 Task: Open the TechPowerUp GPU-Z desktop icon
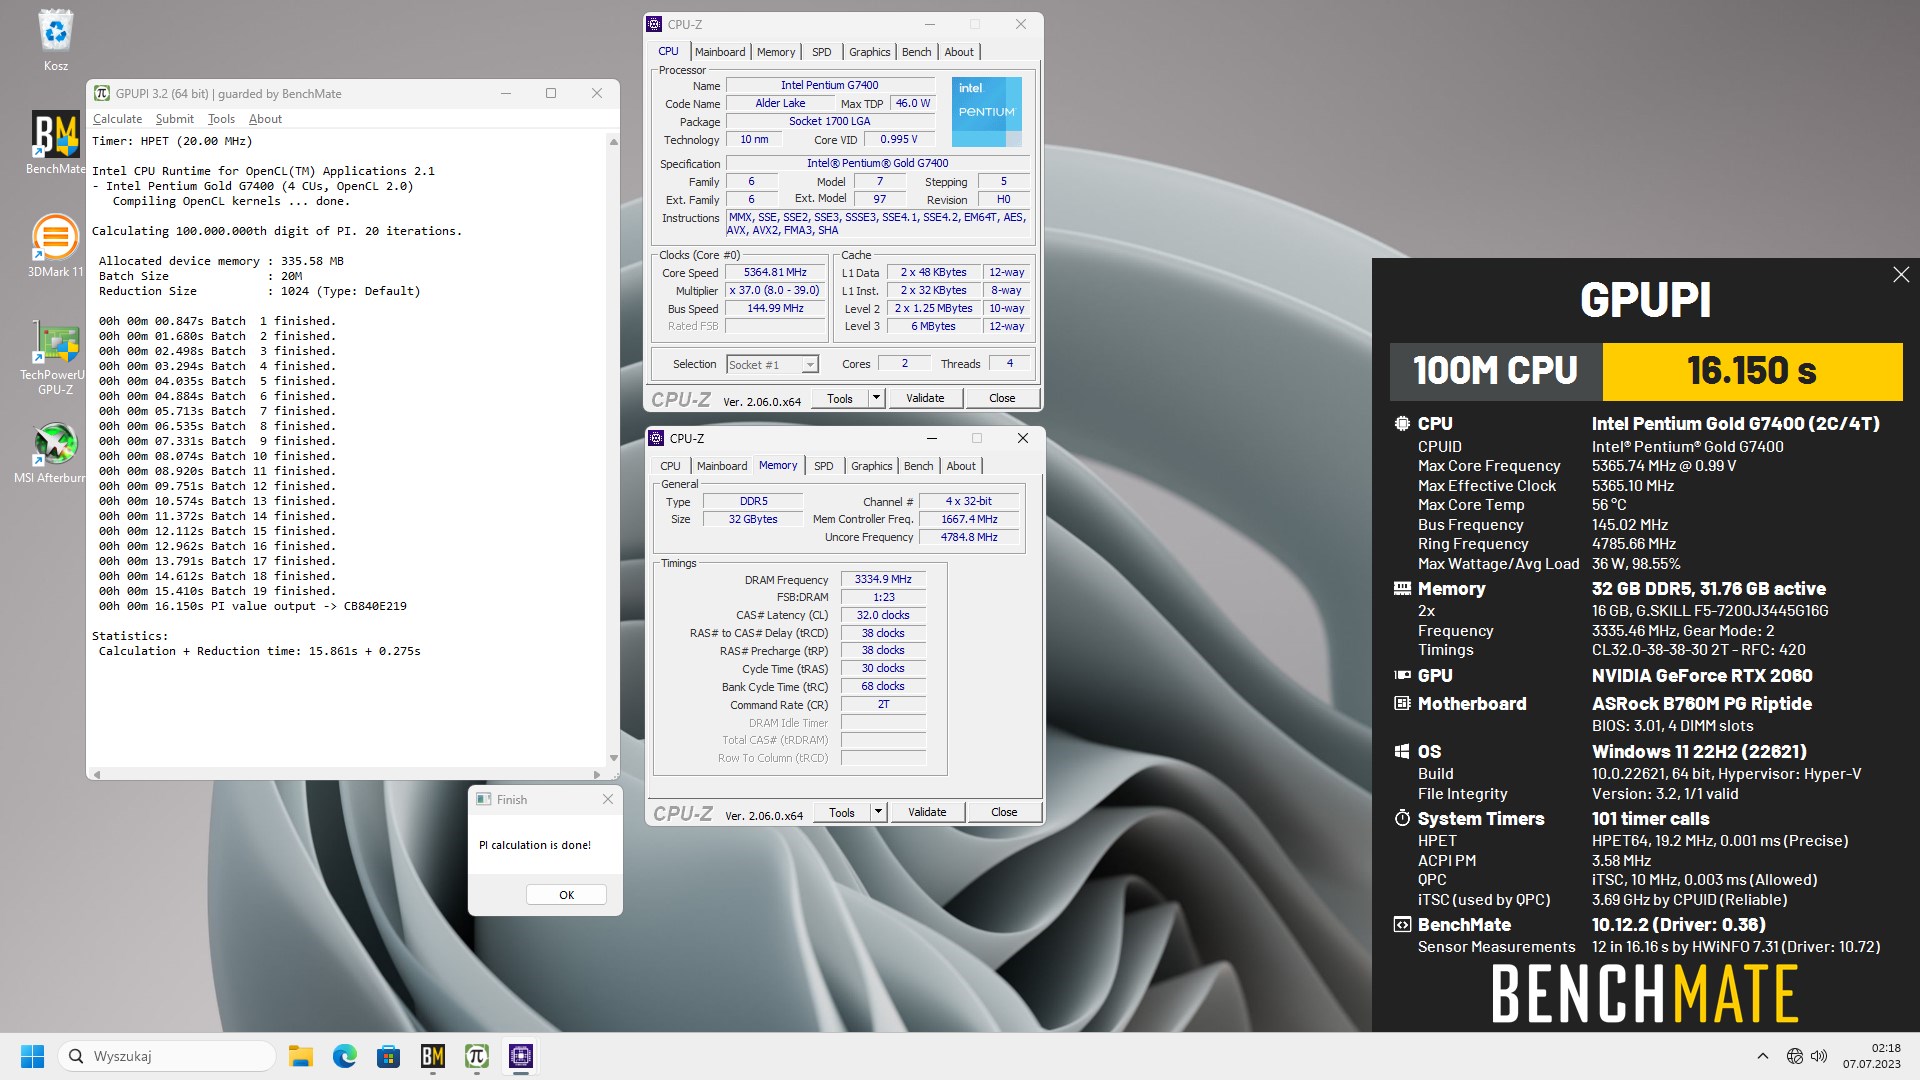(x=56, y=342)
